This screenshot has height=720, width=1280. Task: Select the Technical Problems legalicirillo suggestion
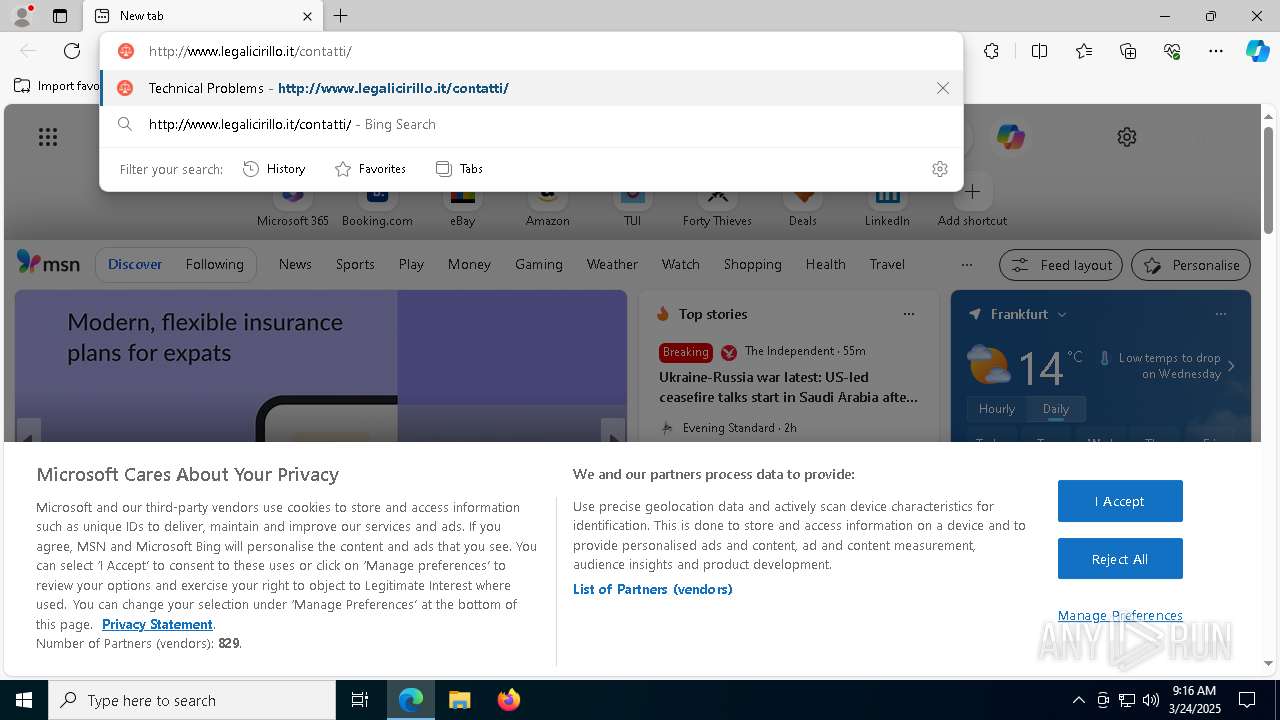coord(530,88)
